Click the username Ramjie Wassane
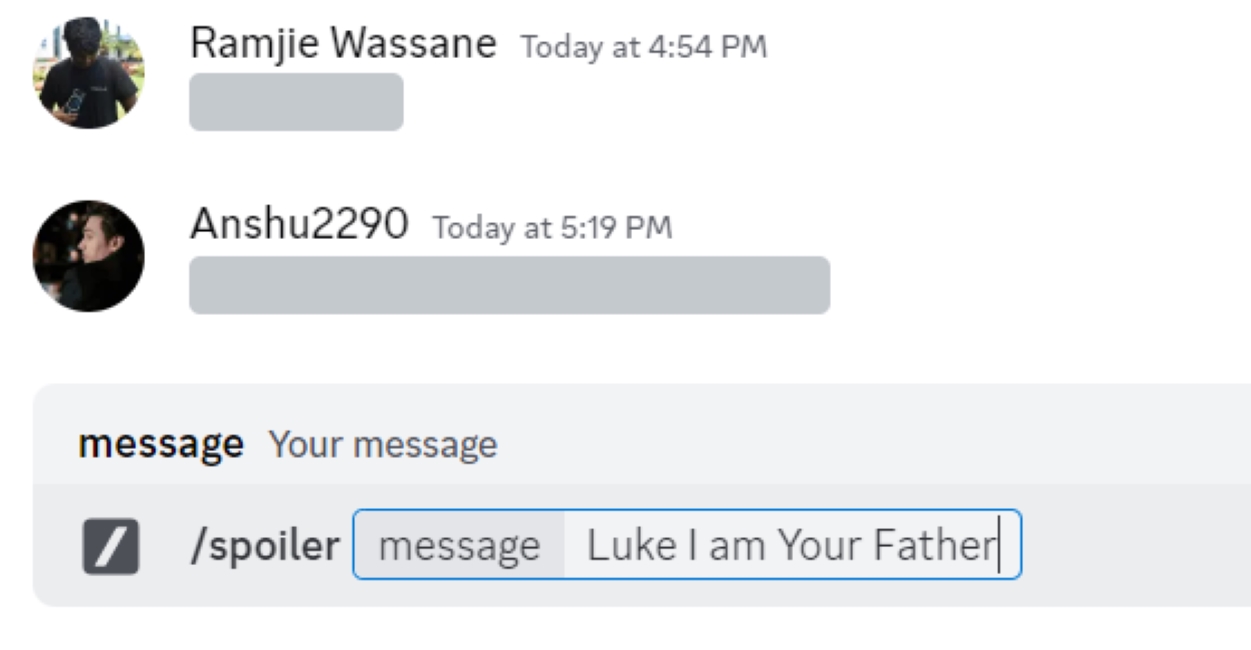Screen dimensions: 1251x650 [x=341, y=43]
